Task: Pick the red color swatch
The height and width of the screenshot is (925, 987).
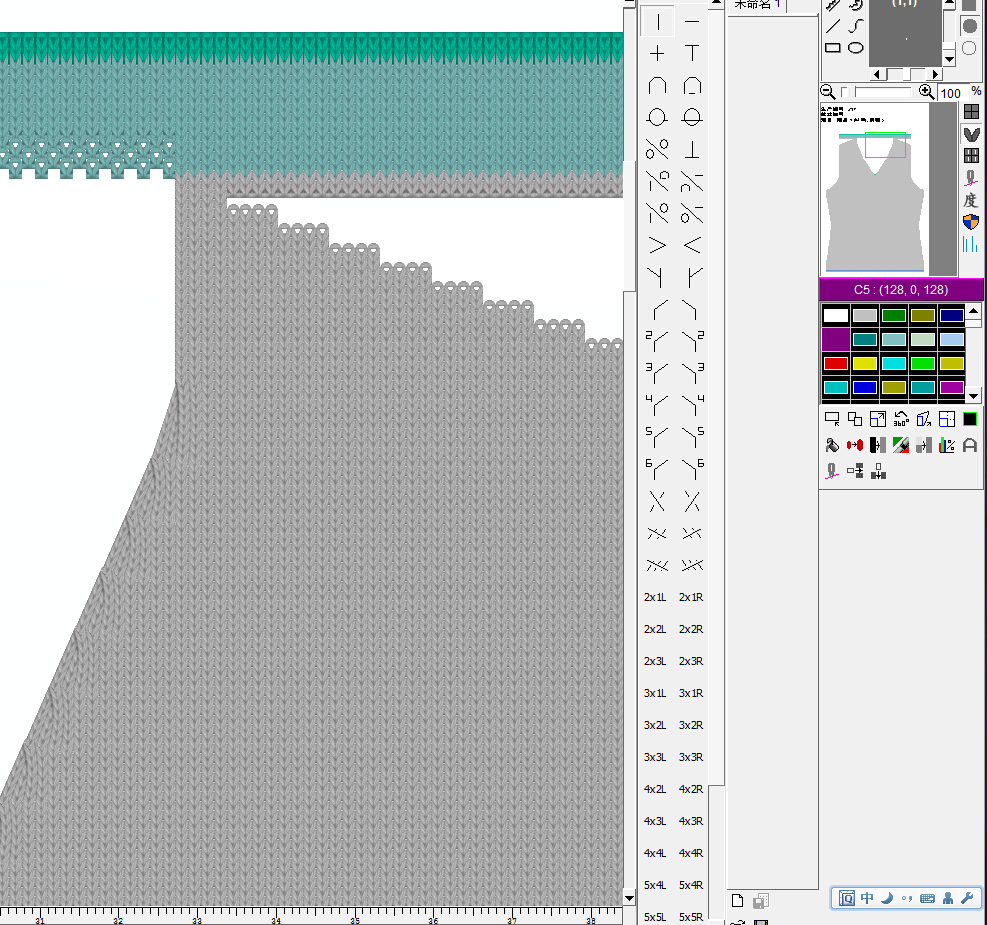Action: pos(835,363)
